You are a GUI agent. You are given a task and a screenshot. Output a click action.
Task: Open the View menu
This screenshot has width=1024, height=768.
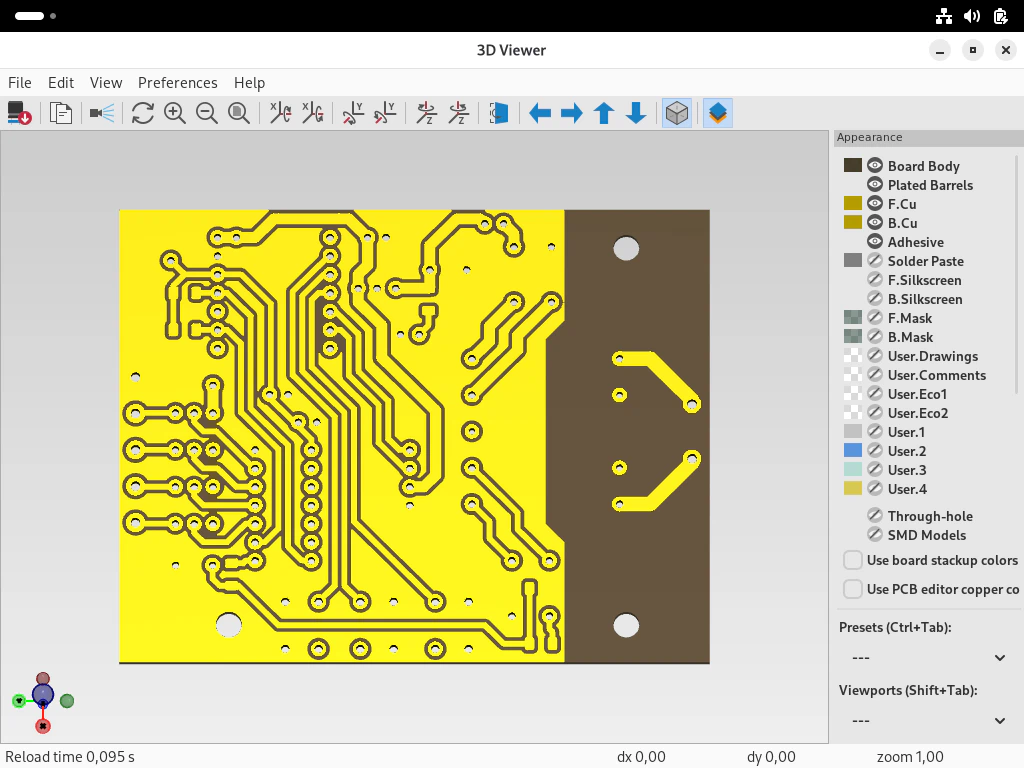click(106, 83)
